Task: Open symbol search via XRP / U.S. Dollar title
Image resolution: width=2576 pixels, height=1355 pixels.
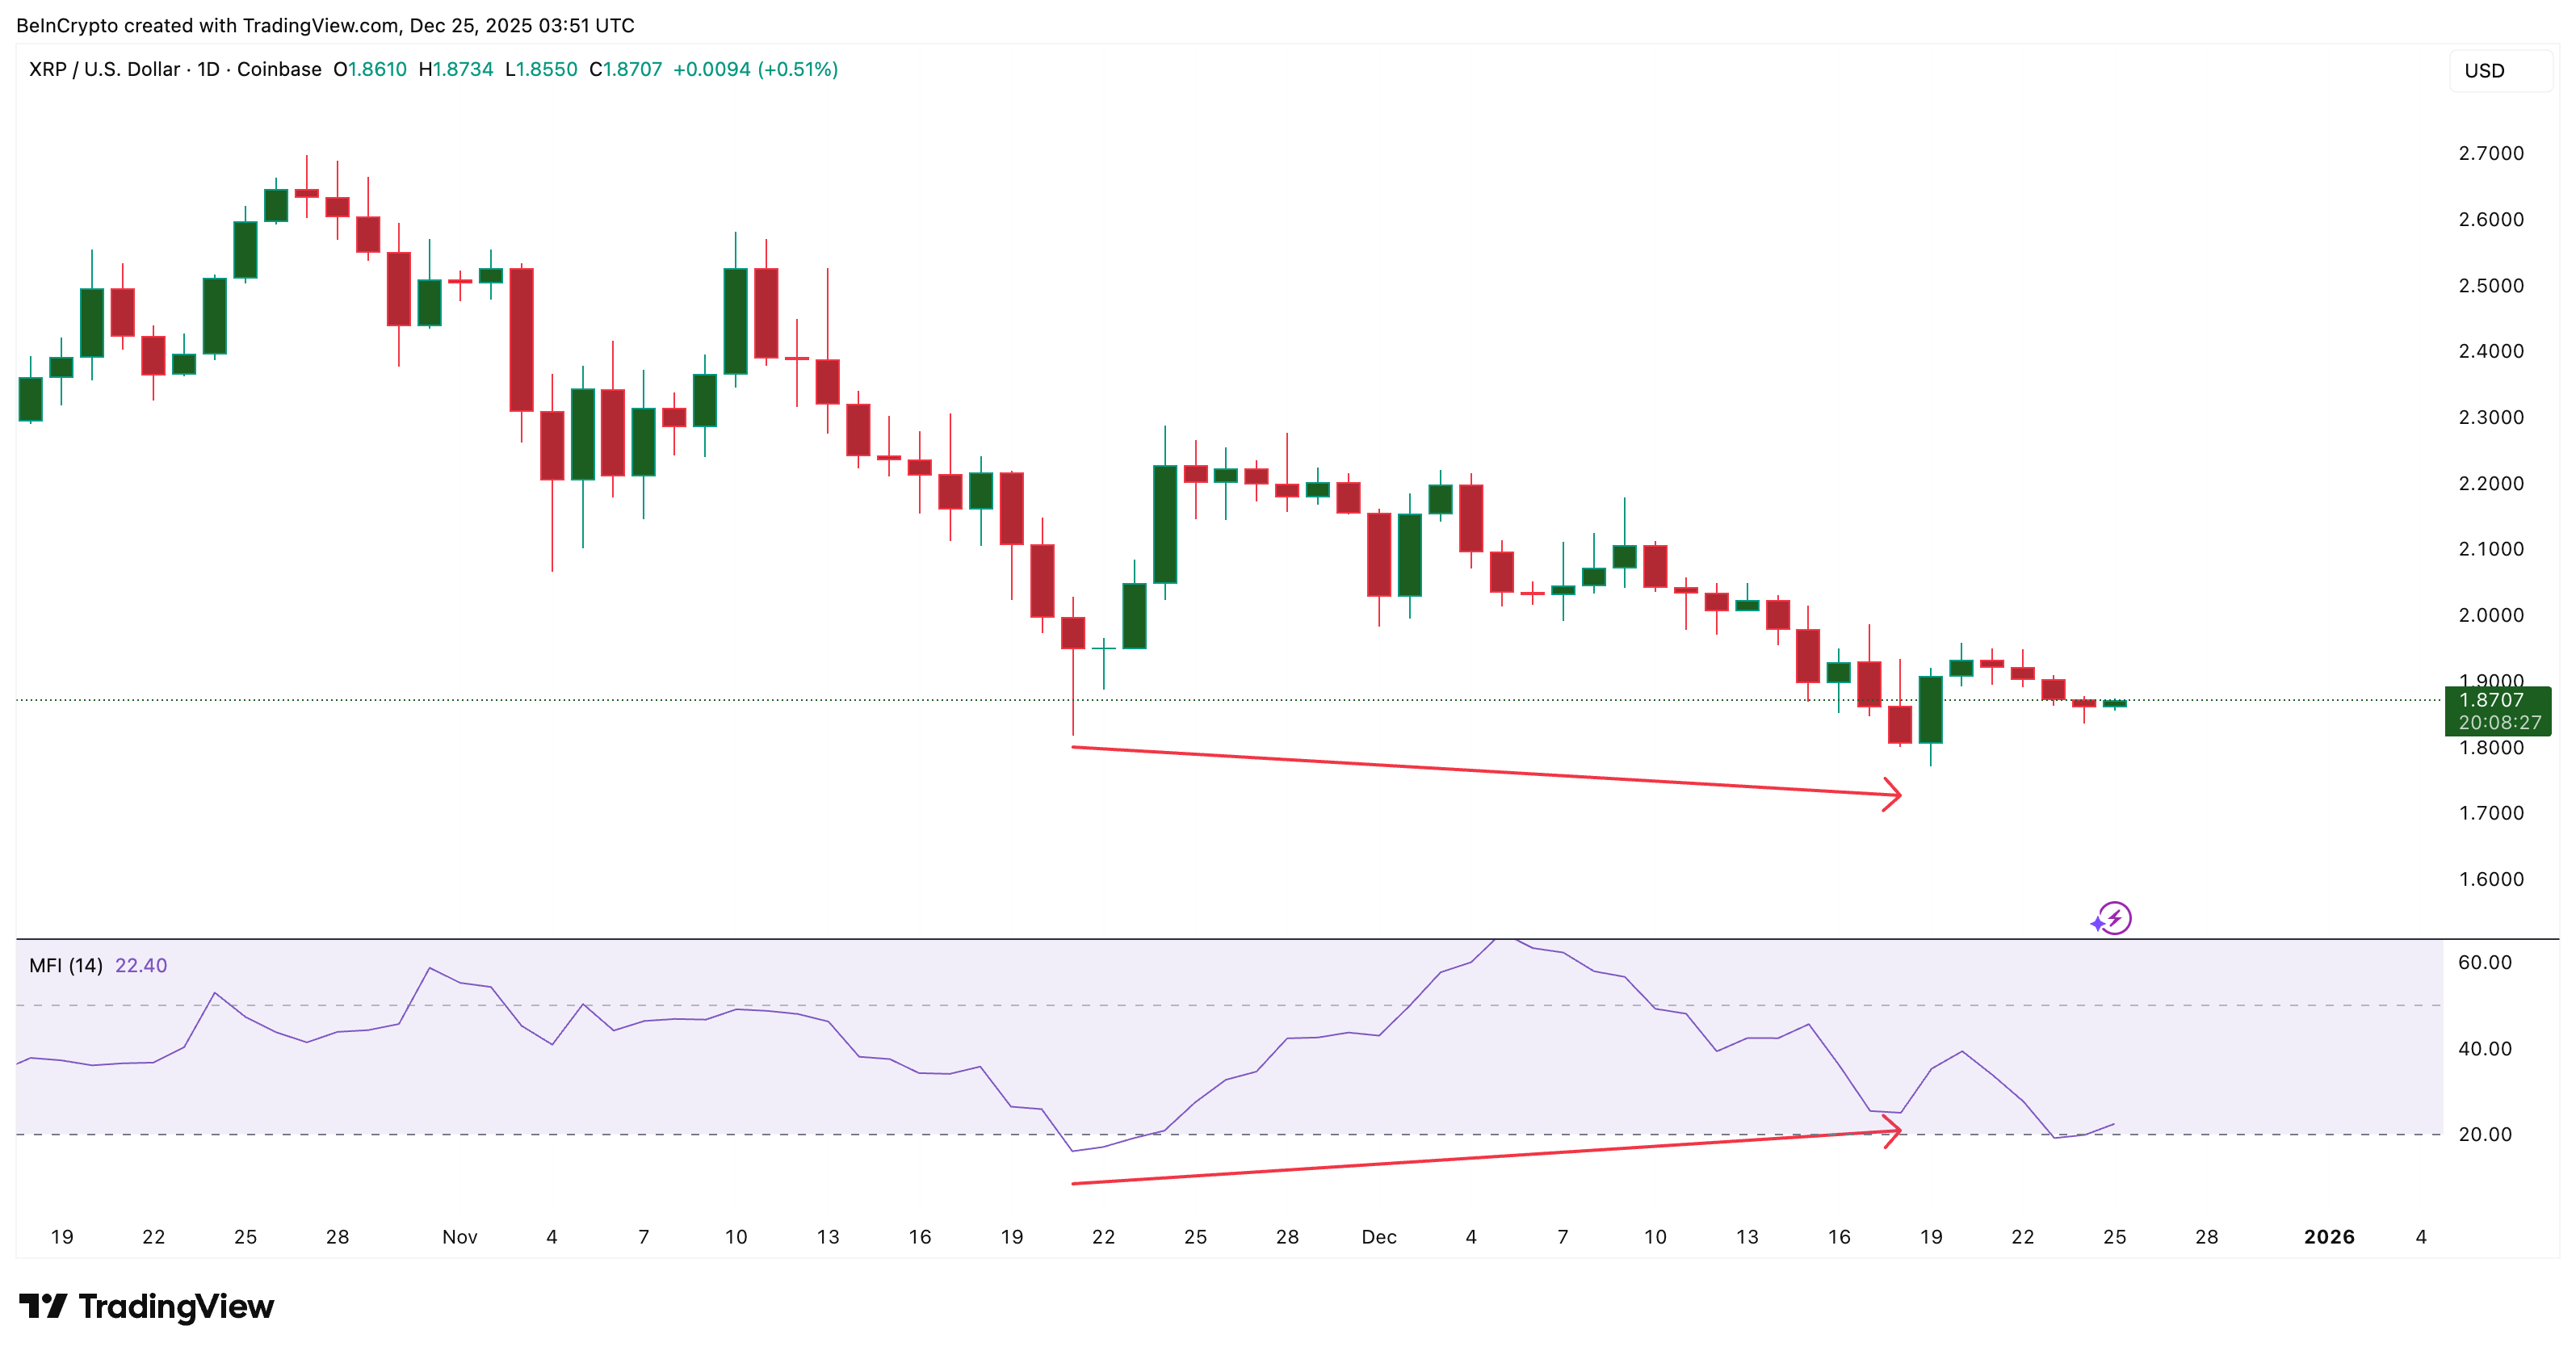Action: point(100,69)
